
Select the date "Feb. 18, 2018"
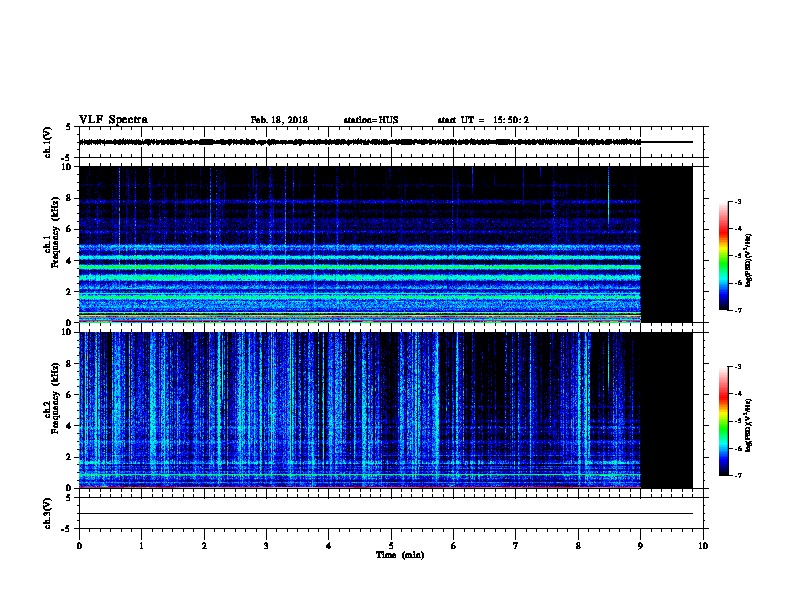click(279, 120)
